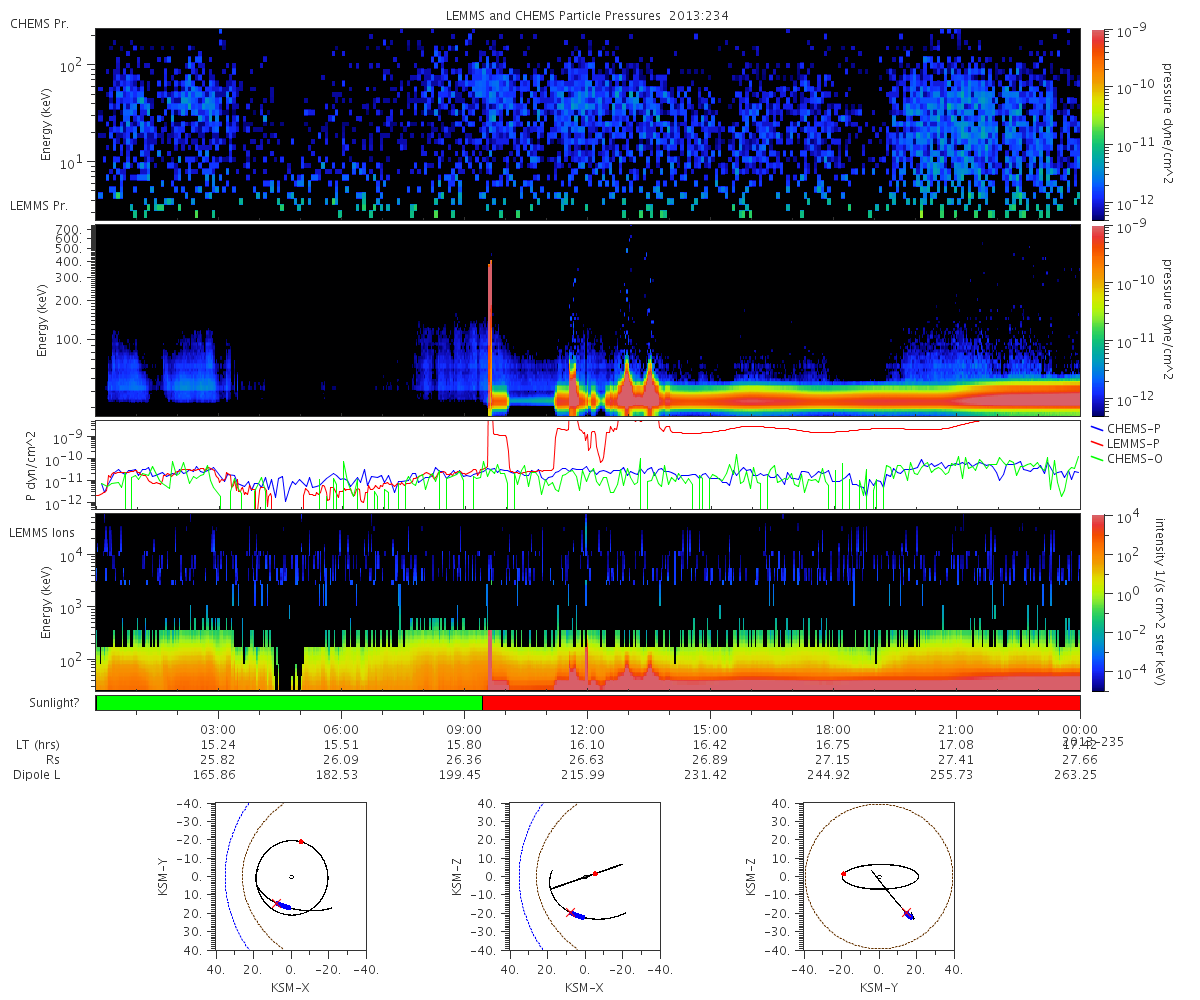1200x1000 pixels.
Task: Click the red cross in KSM-Y KSM-Z orbit plot
Action: click(x=906, y=912)
